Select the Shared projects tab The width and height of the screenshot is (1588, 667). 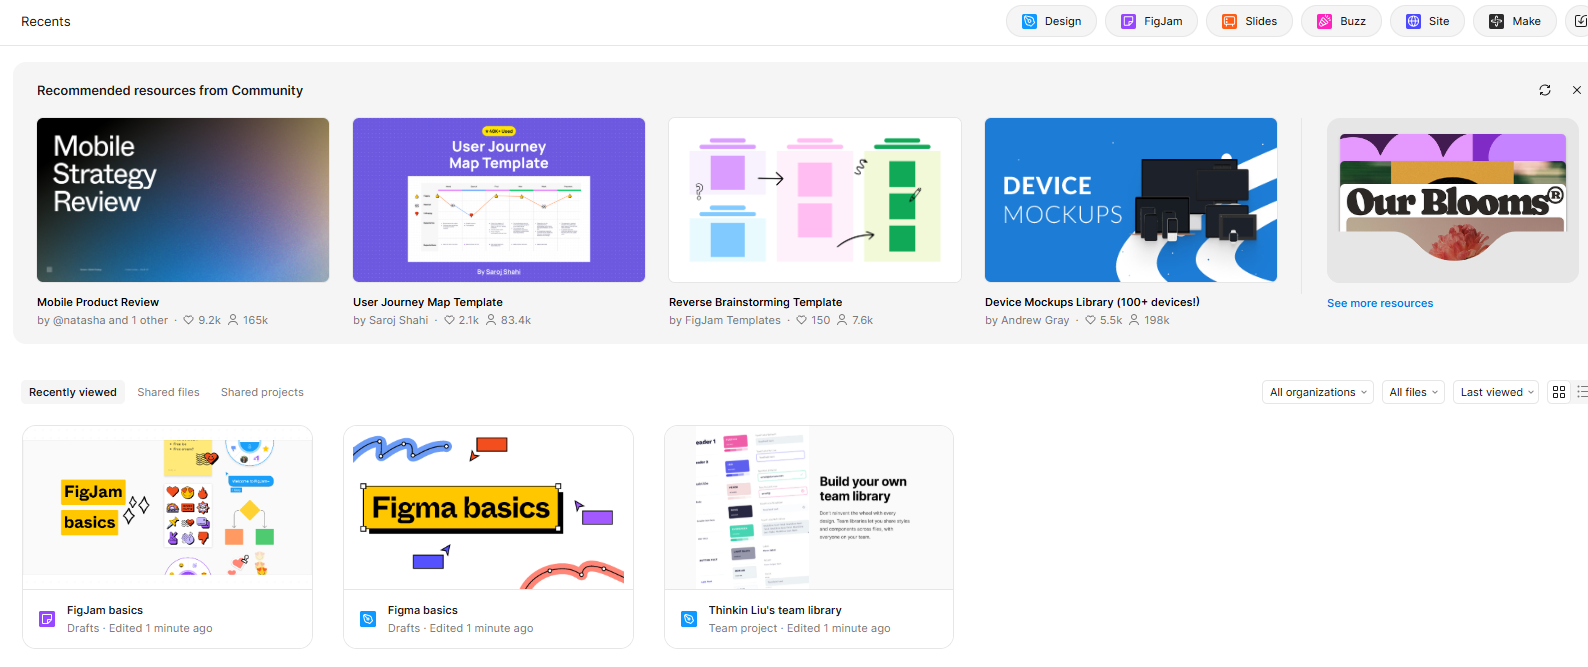tap(262, 392)
